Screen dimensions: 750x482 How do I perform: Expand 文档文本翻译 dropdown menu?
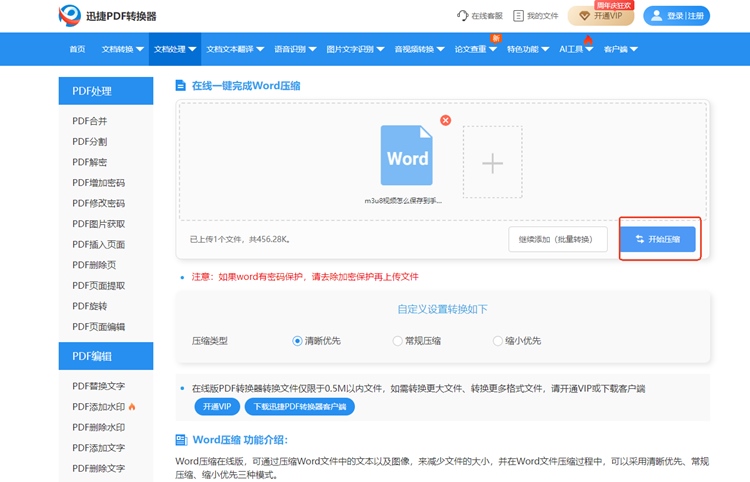tap(235, 49)
